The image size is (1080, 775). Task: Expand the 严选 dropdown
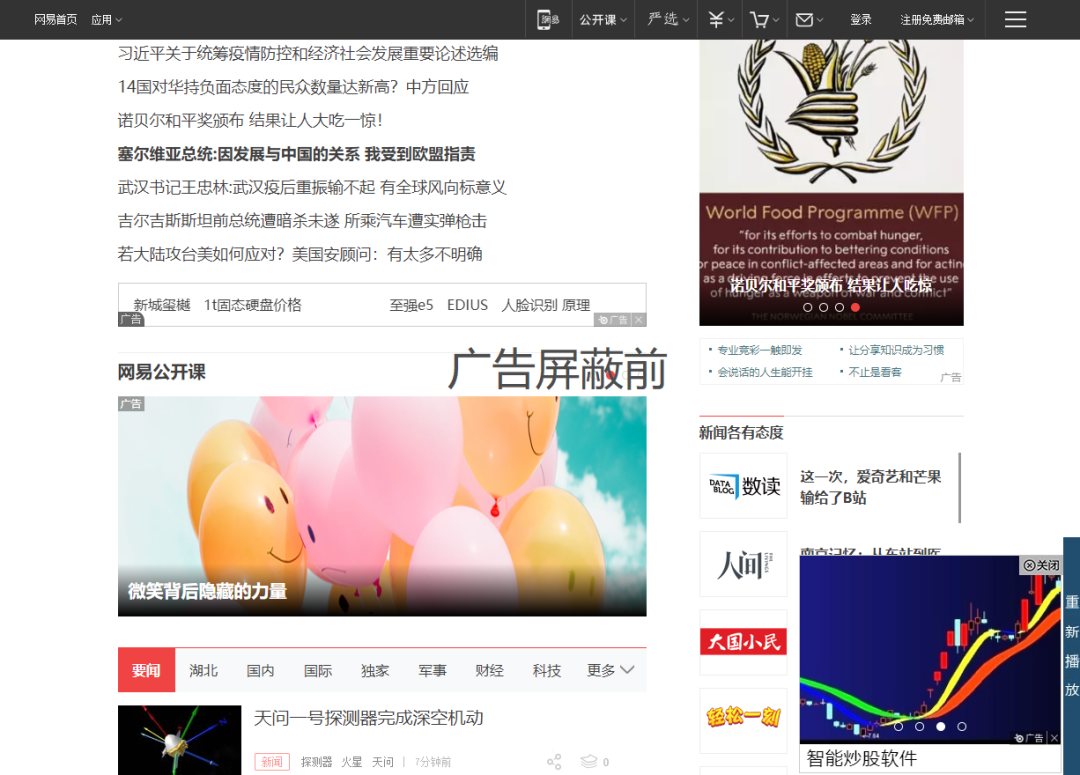[668, 19]
